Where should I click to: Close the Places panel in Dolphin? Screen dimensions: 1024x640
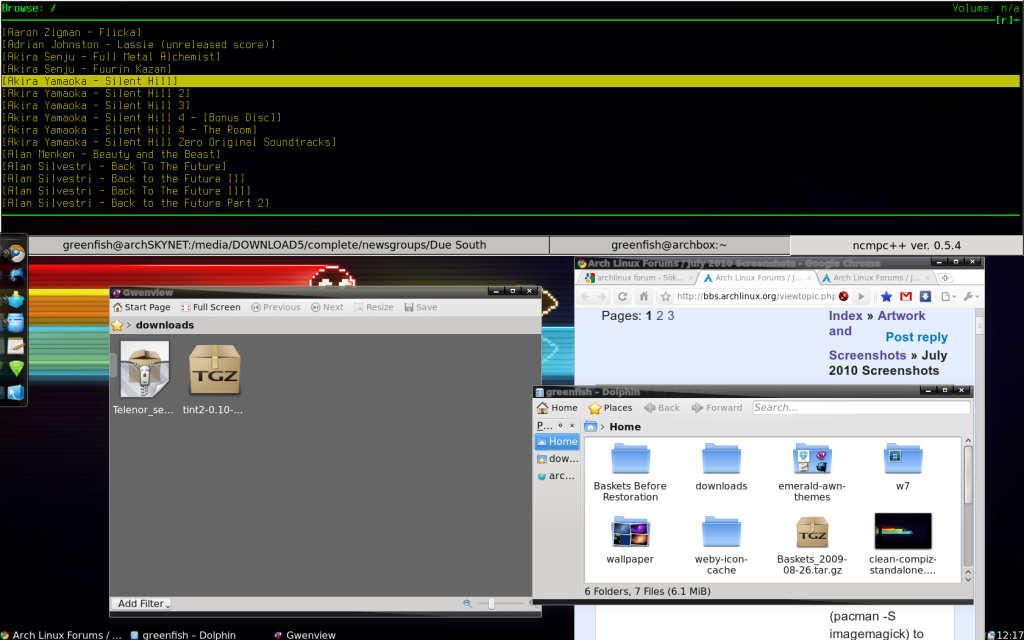[x=572, y=425]
